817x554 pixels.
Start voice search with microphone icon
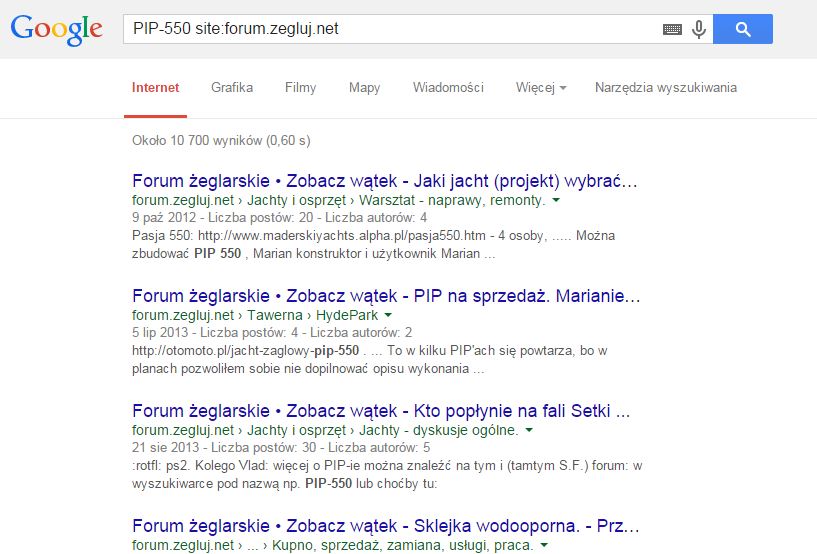pyautogui.click(x=699, y=30)
